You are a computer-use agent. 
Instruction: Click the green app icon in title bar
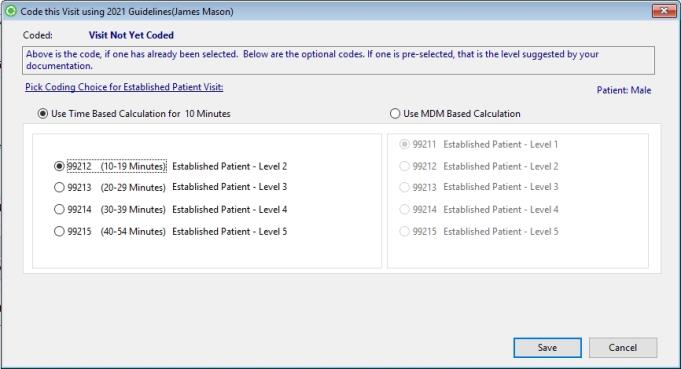pyautogui.click(x=10, y=11)
